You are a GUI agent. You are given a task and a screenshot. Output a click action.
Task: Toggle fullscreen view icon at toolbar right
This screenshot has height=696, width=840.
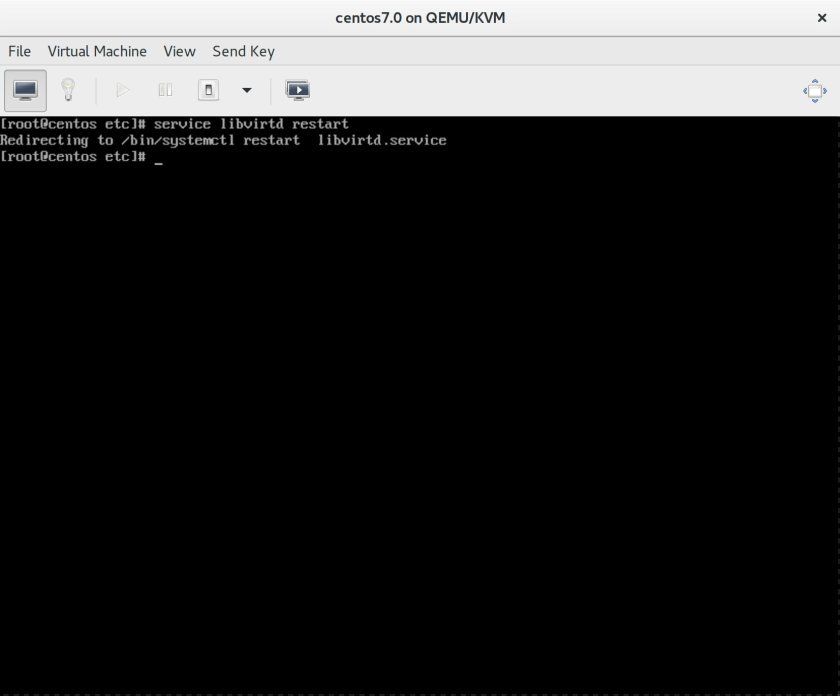pos(815,91)
